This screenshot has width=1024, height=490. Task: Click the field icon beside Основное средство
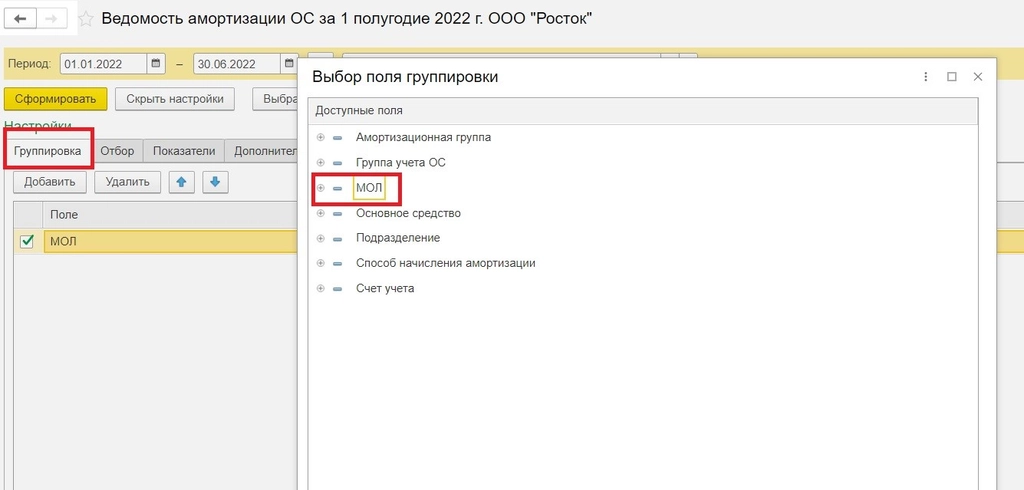point(337,213)
